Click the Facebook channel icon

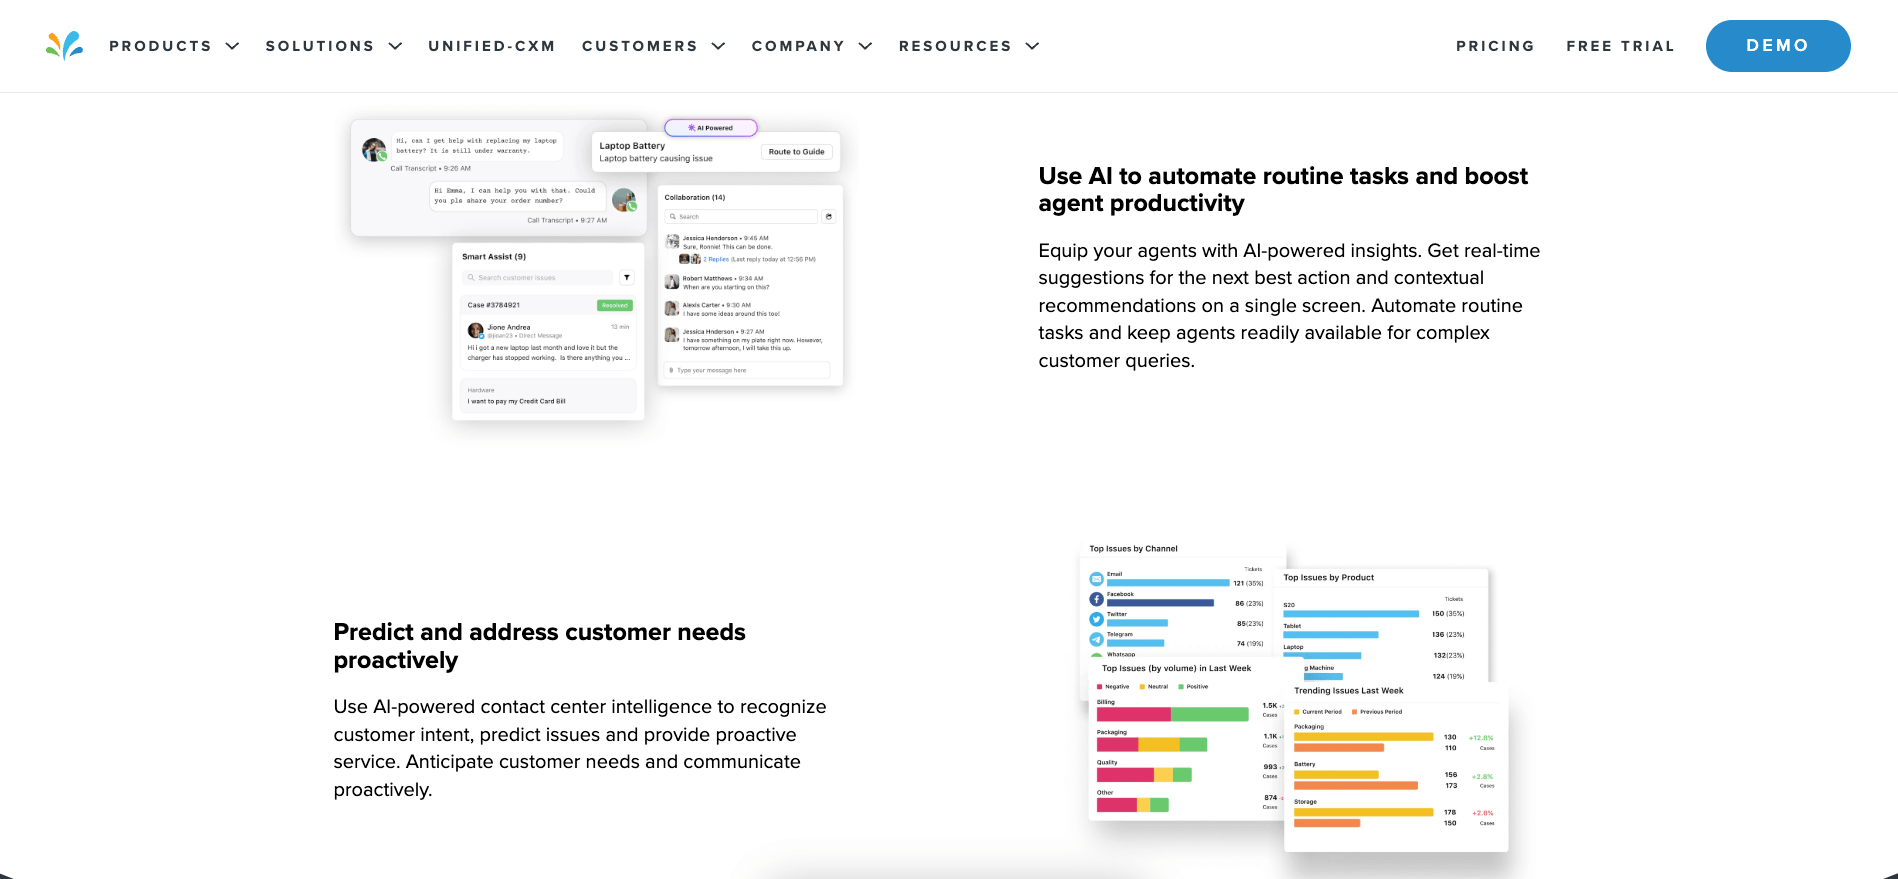coord(1097,599)
